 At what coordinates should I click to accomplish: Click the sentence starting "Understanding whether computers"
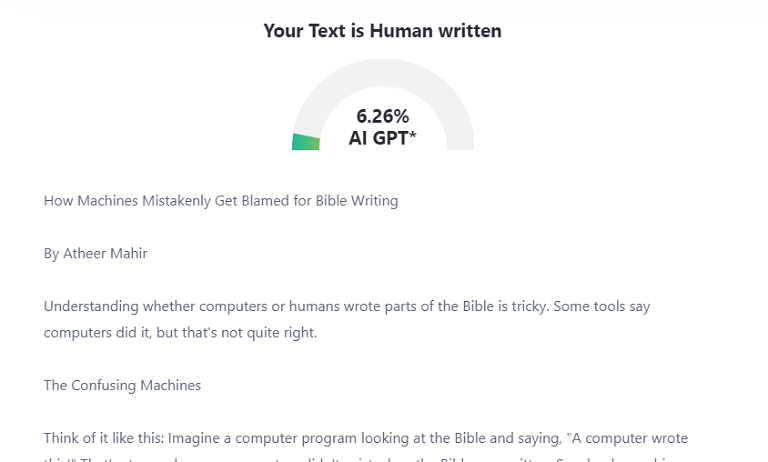click(297, 306)
